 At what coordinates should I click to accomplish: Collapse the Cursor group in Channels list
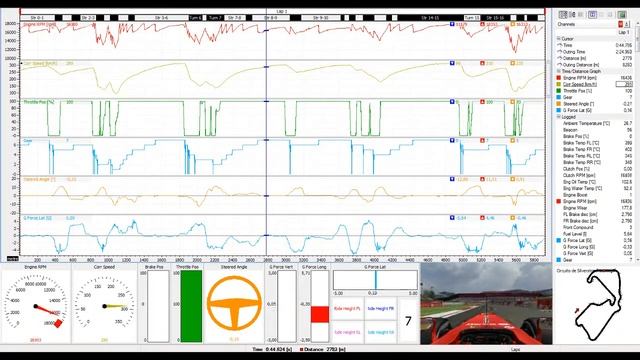point(558,39)
